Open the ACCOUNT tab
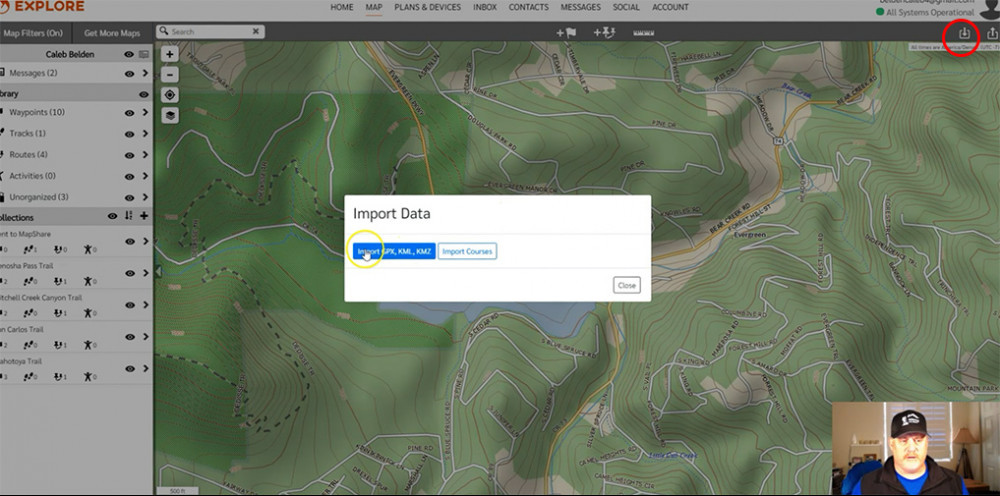 pyautogui.click(x=670, y=8)
